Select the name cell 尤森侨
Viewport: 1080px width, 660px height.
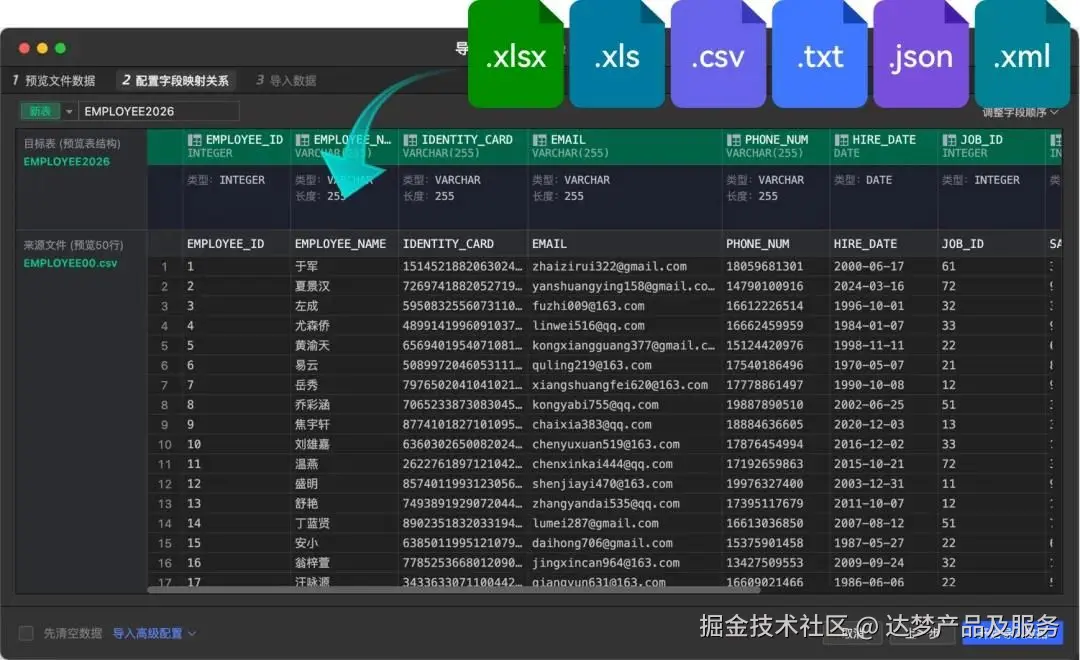(312, 326)
